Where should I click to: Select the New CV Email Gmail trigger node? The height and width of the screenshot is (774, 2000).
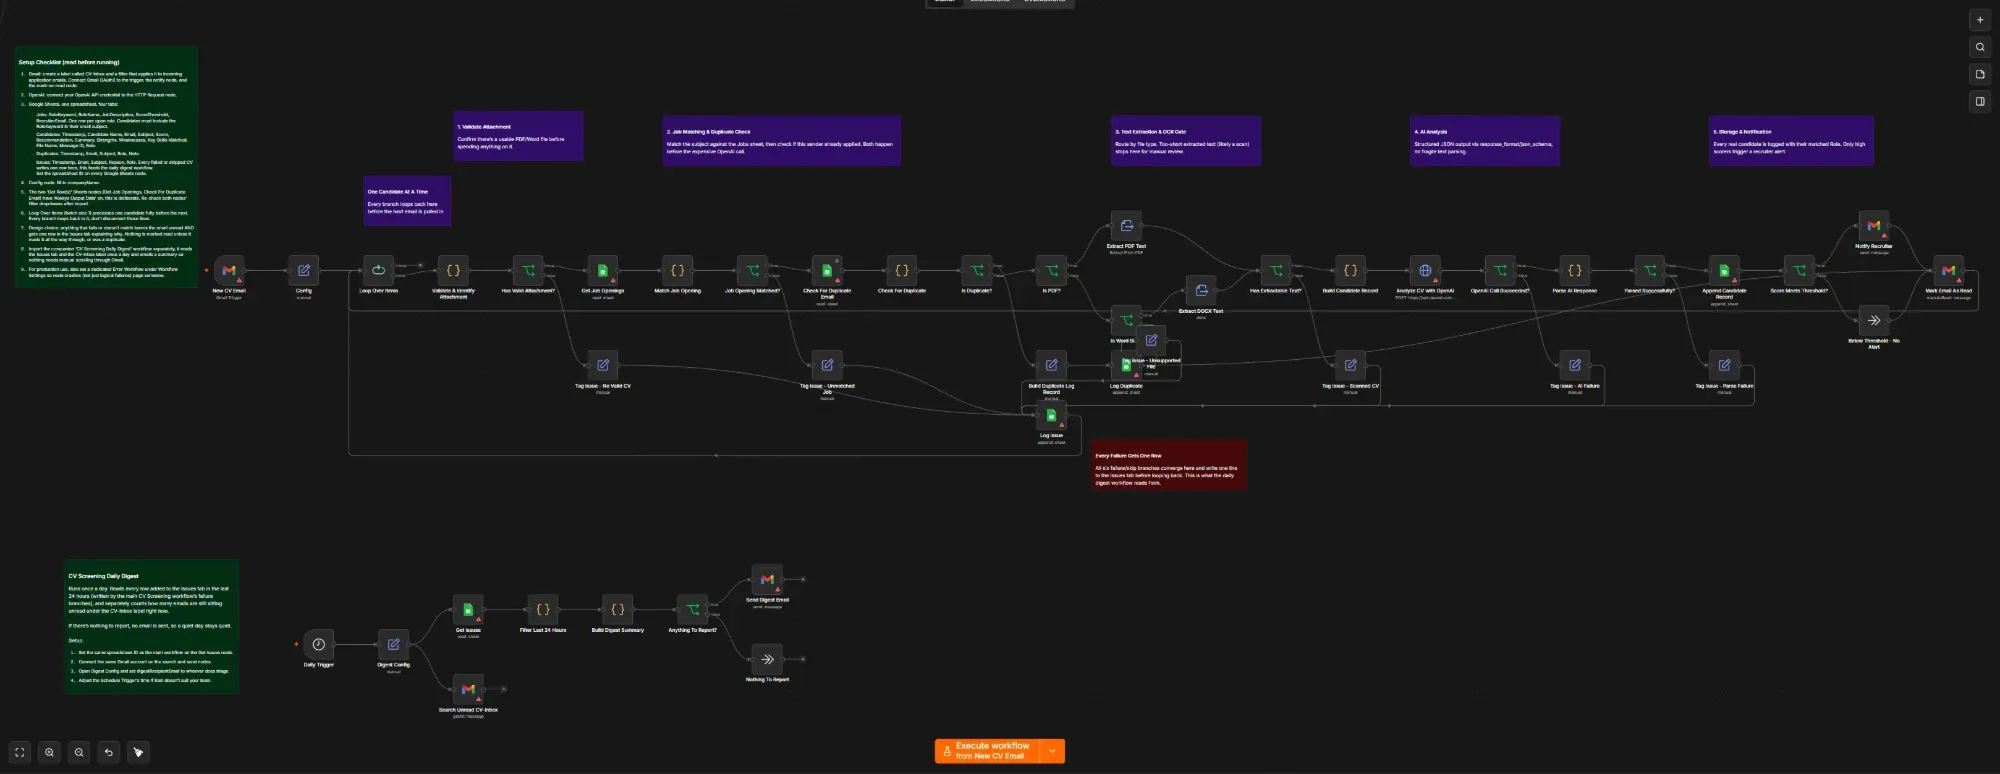coord(229,270)
